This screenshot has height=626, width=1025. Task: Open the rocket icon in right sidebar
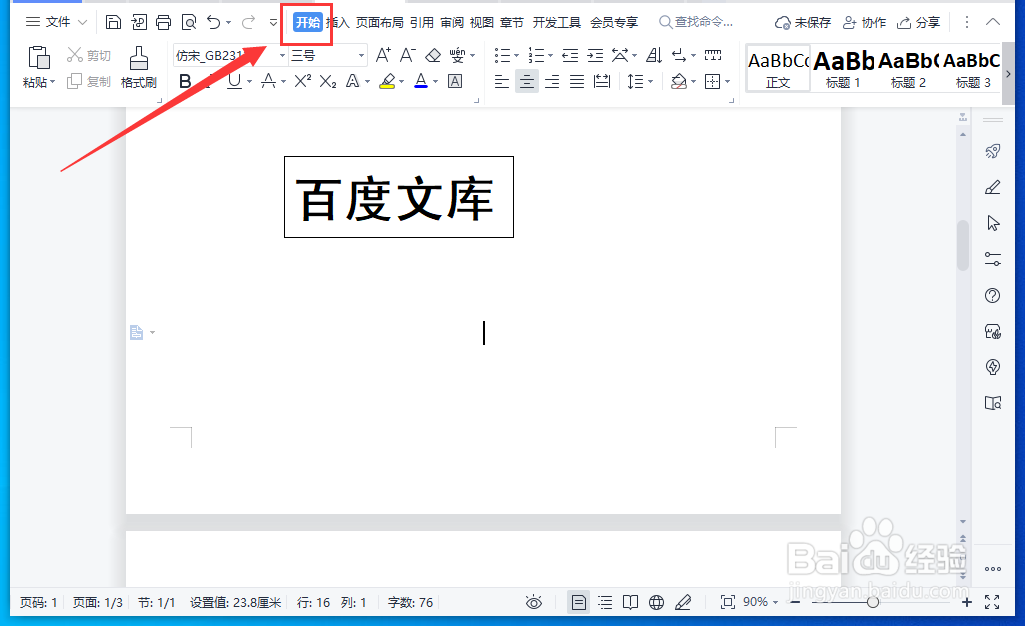click(x=993, y=152)
